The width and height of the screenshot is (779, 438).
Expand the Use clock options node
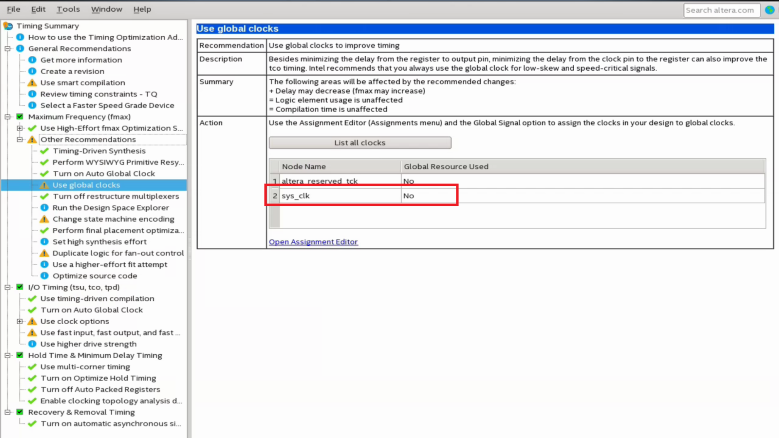tap(20, 321)
